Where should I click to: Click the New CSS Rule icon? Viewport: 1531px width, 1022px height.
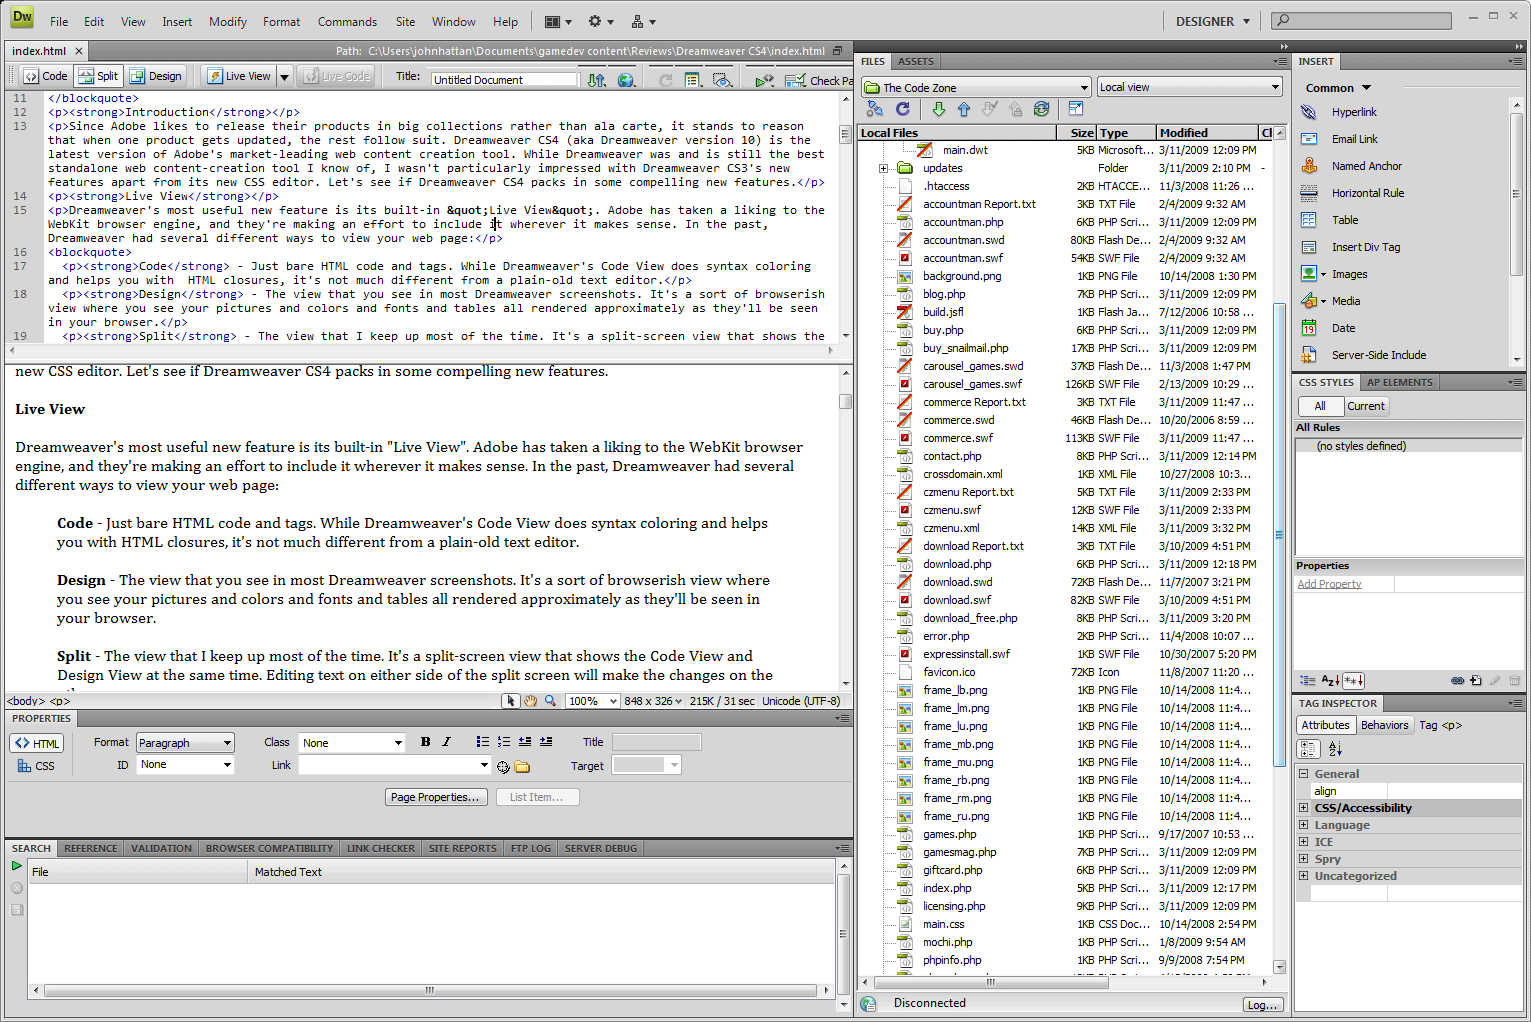[x=1476, y=681]
